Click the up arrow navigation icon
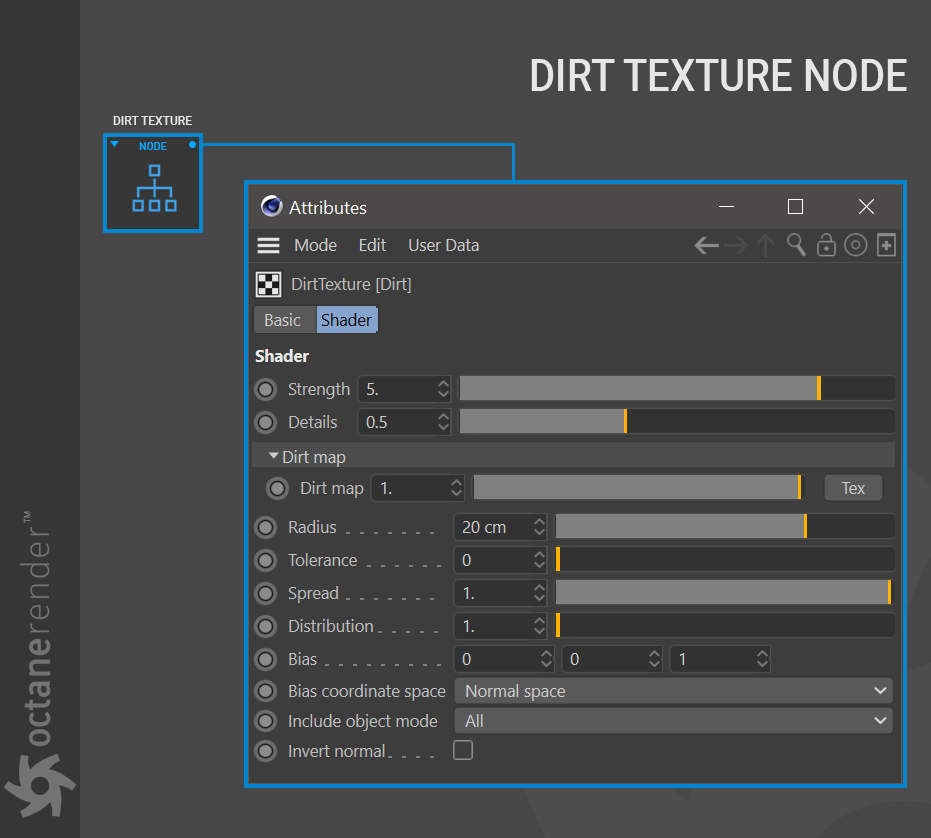 (766, 245)
